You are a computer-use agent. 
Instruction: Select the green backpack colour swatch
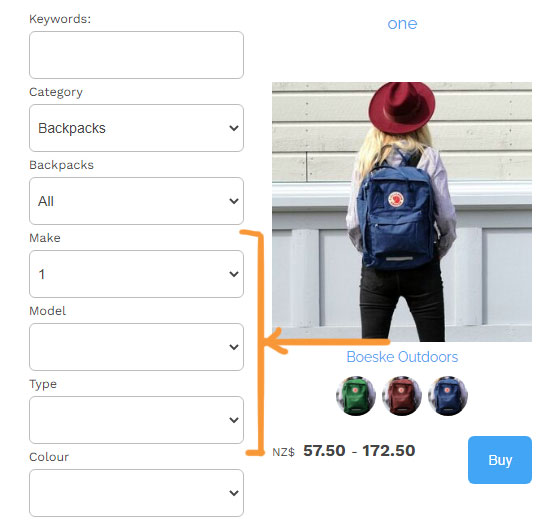pyautogui.click(x=356, y=396)
